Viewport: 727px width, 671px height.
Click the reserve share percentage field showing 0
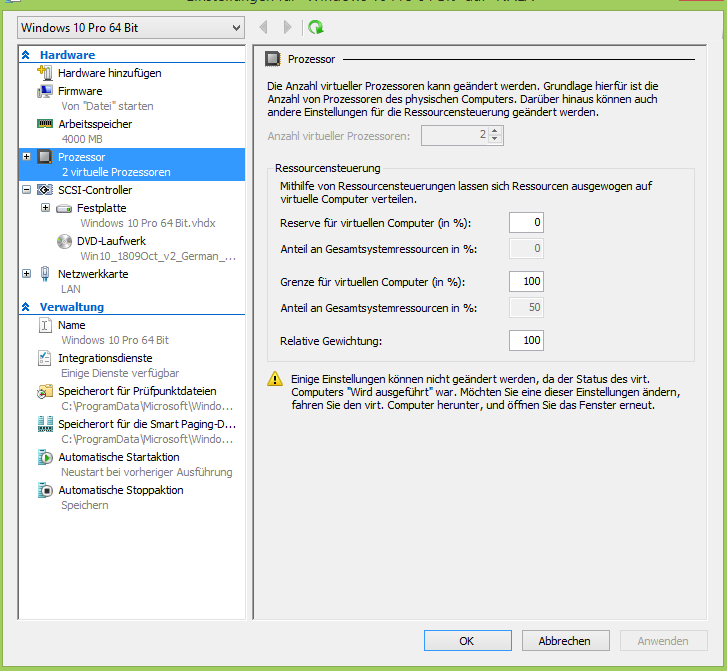coord(526,249)
